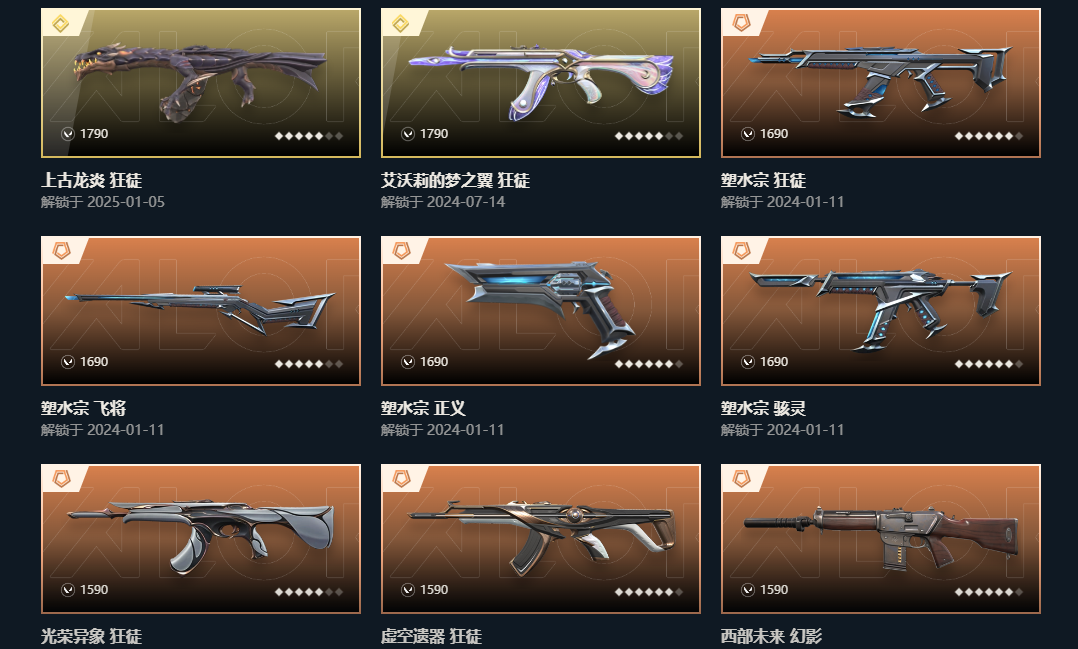
Task: Click the orange tier badge on 塑水宗 狂徒 card
Action: [741, 23]
